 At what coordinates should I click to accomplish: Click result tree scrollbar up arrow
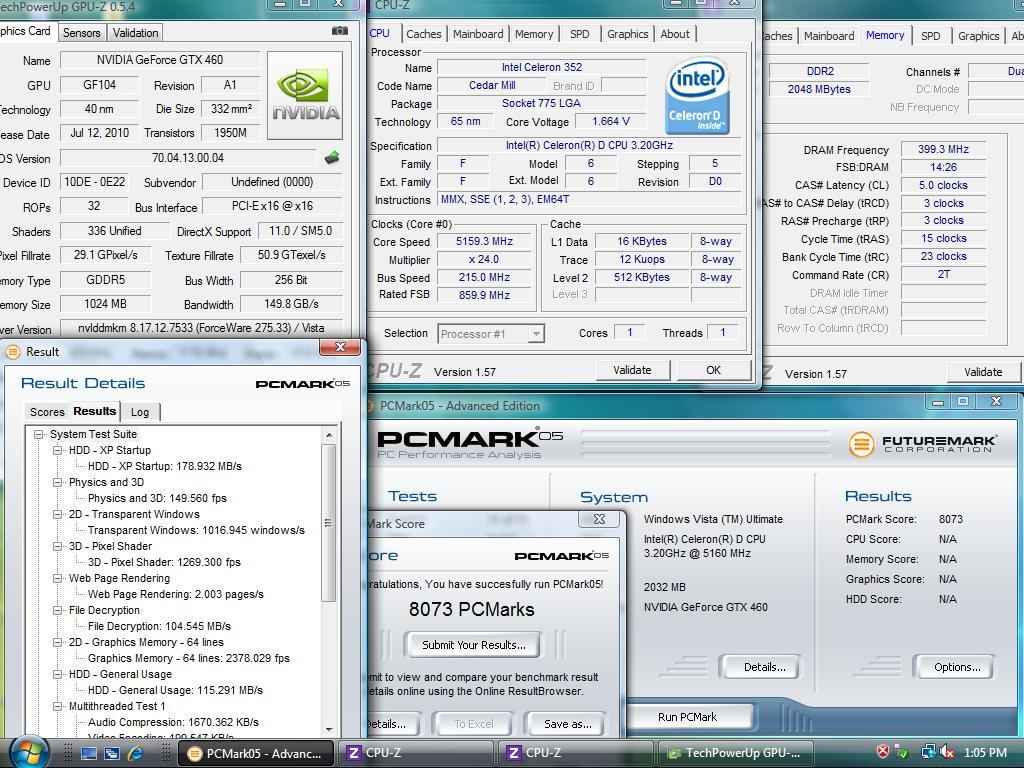click(329, 435)
